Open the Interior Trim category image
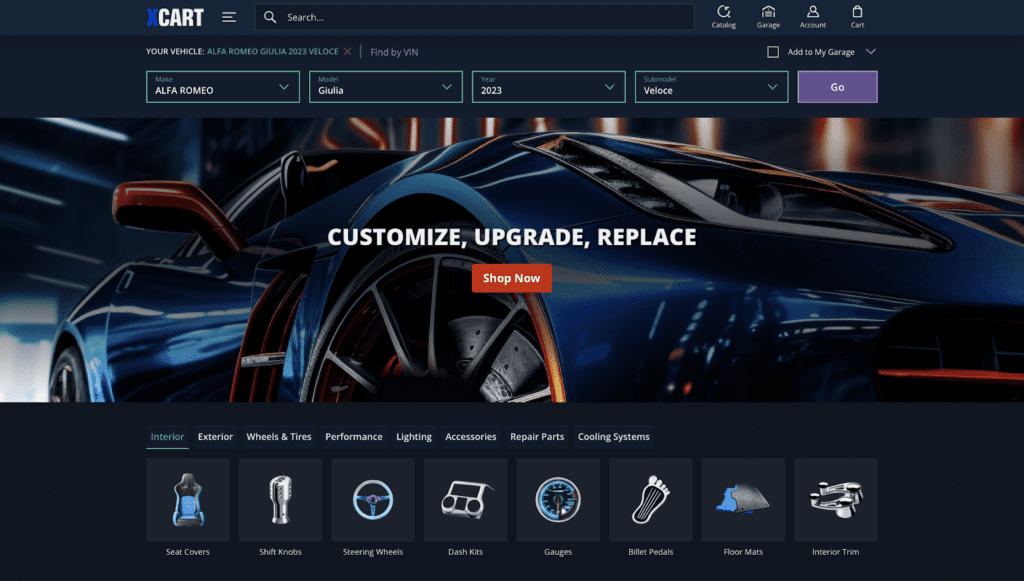Screen dimensions: 1024x581 tap(836, 500)
